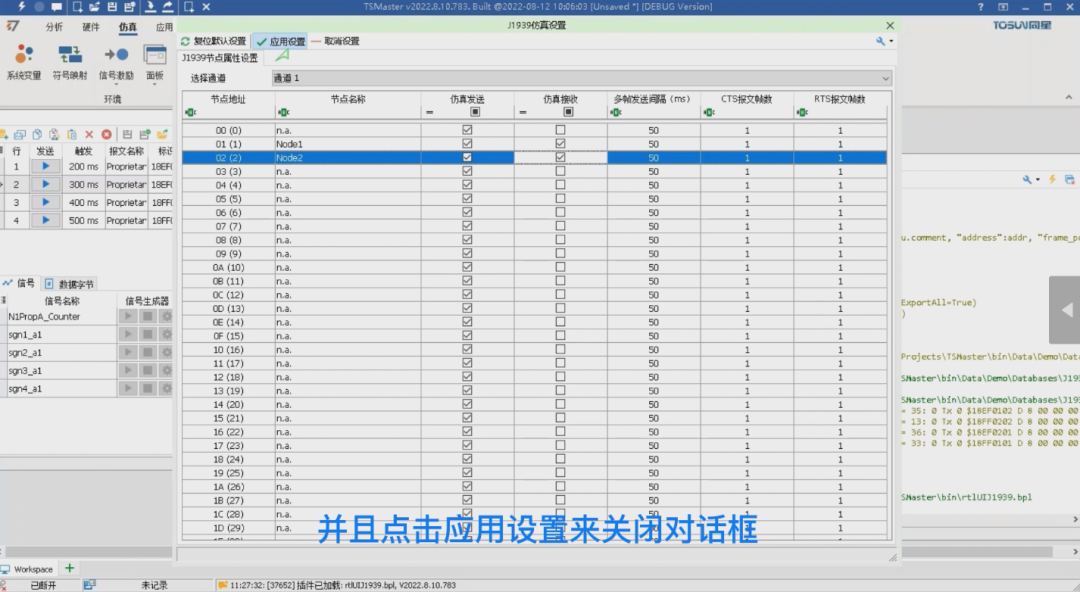Expand the 选择通道 channel dropdown

[x=885, y=78]
